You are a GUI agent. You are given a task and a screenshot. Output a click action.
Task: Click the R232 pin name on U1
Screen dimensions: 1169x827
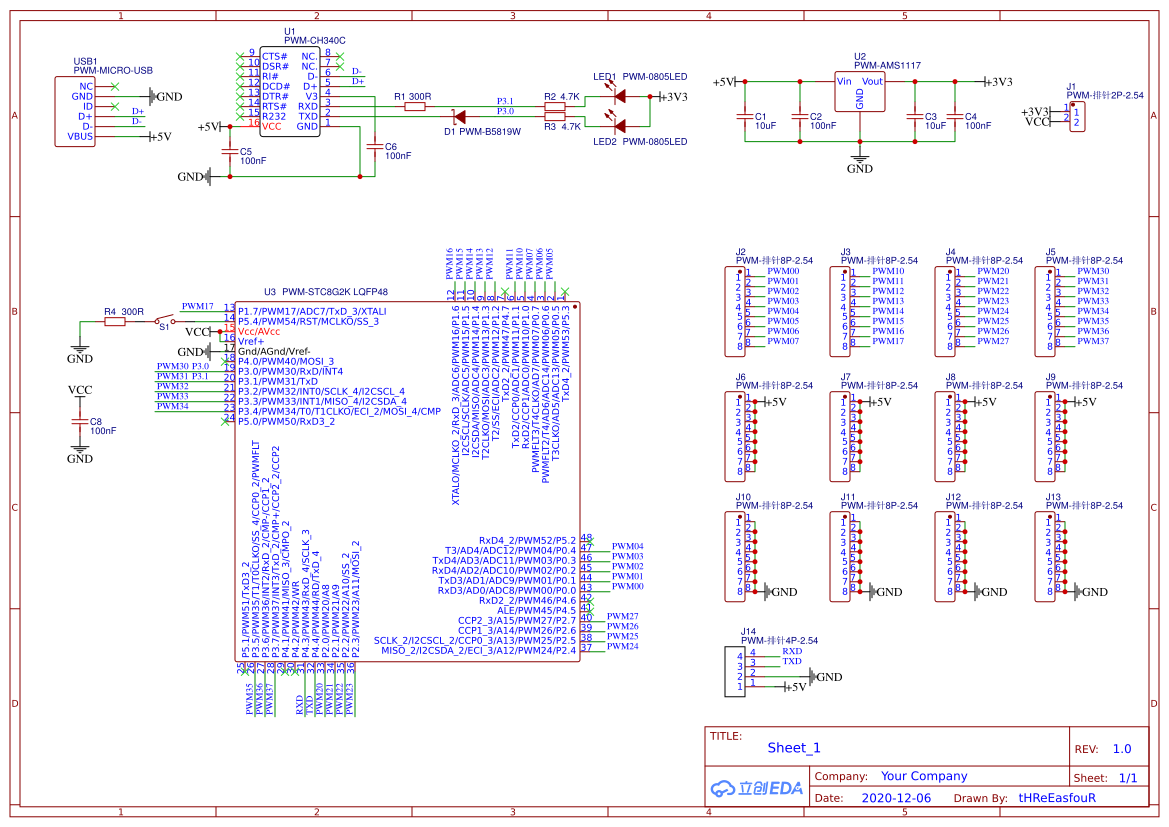[274, 116]
